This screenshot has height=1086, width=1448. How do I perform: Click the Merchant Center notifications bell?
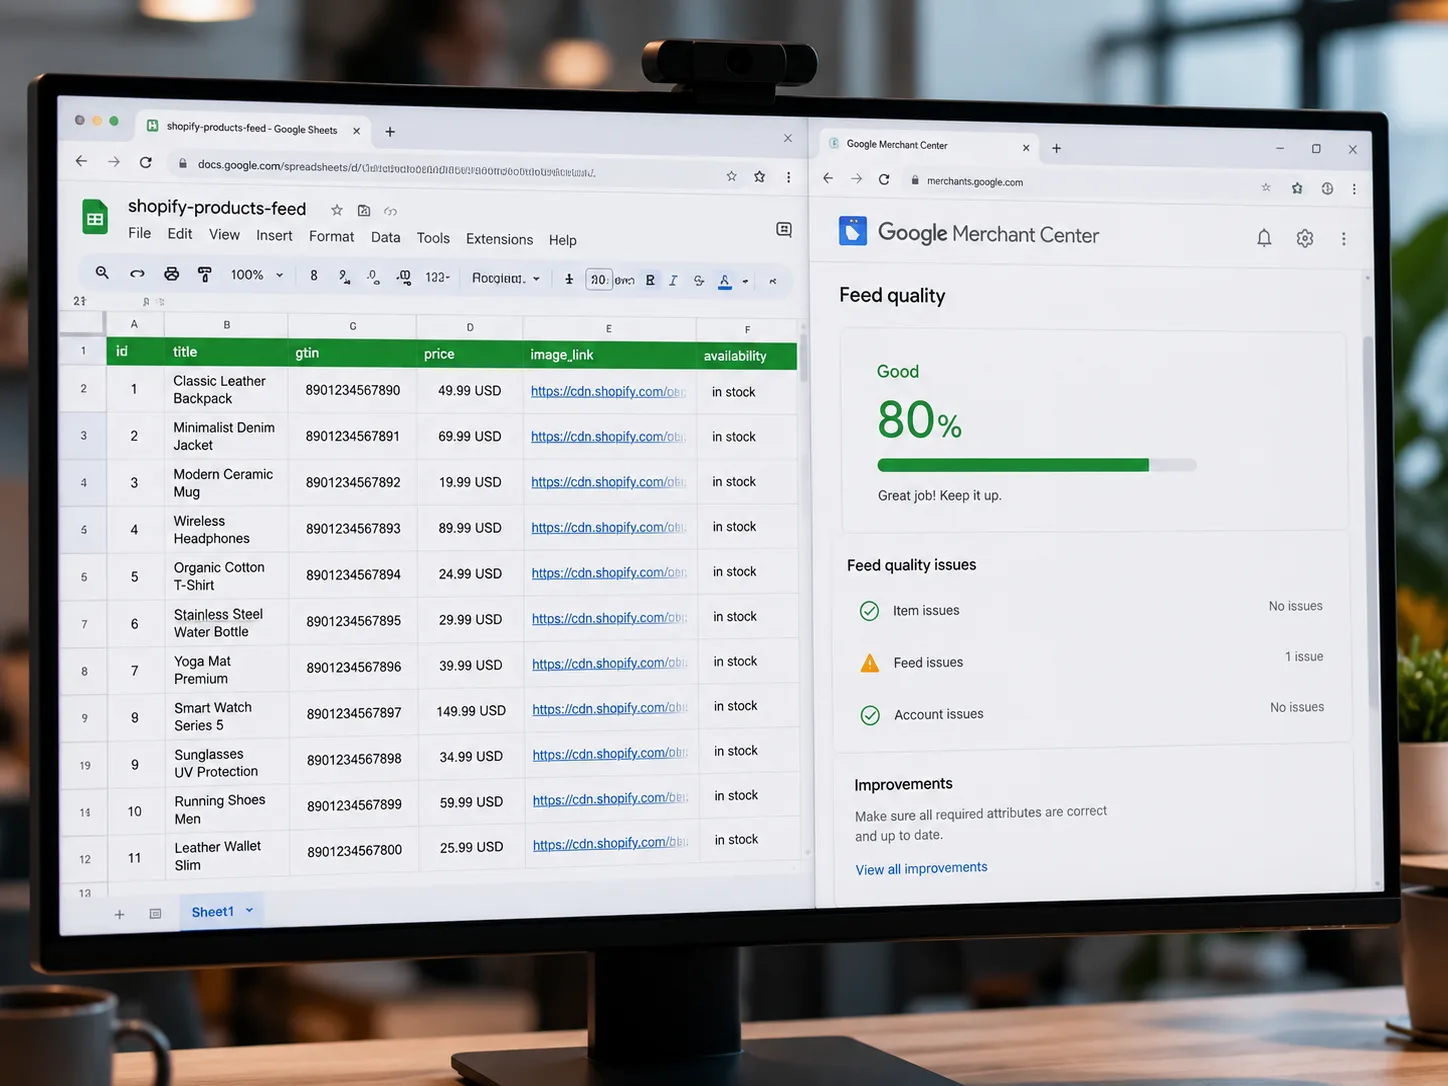(1264, 238)
